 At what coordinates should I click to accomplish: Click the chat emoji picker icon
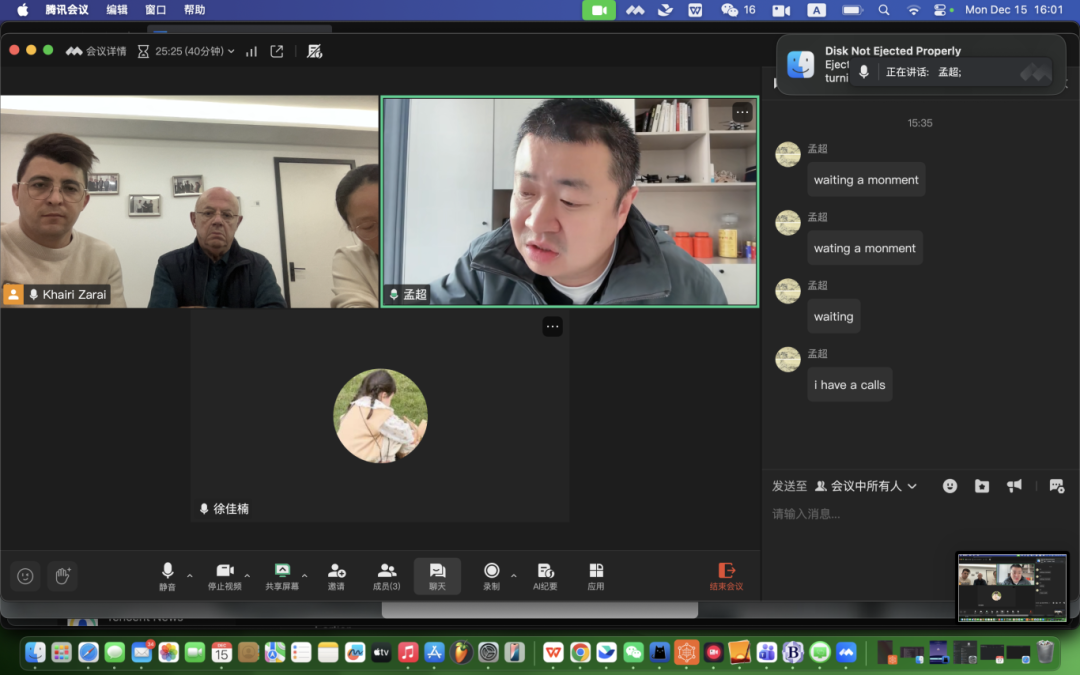point(950,486)
